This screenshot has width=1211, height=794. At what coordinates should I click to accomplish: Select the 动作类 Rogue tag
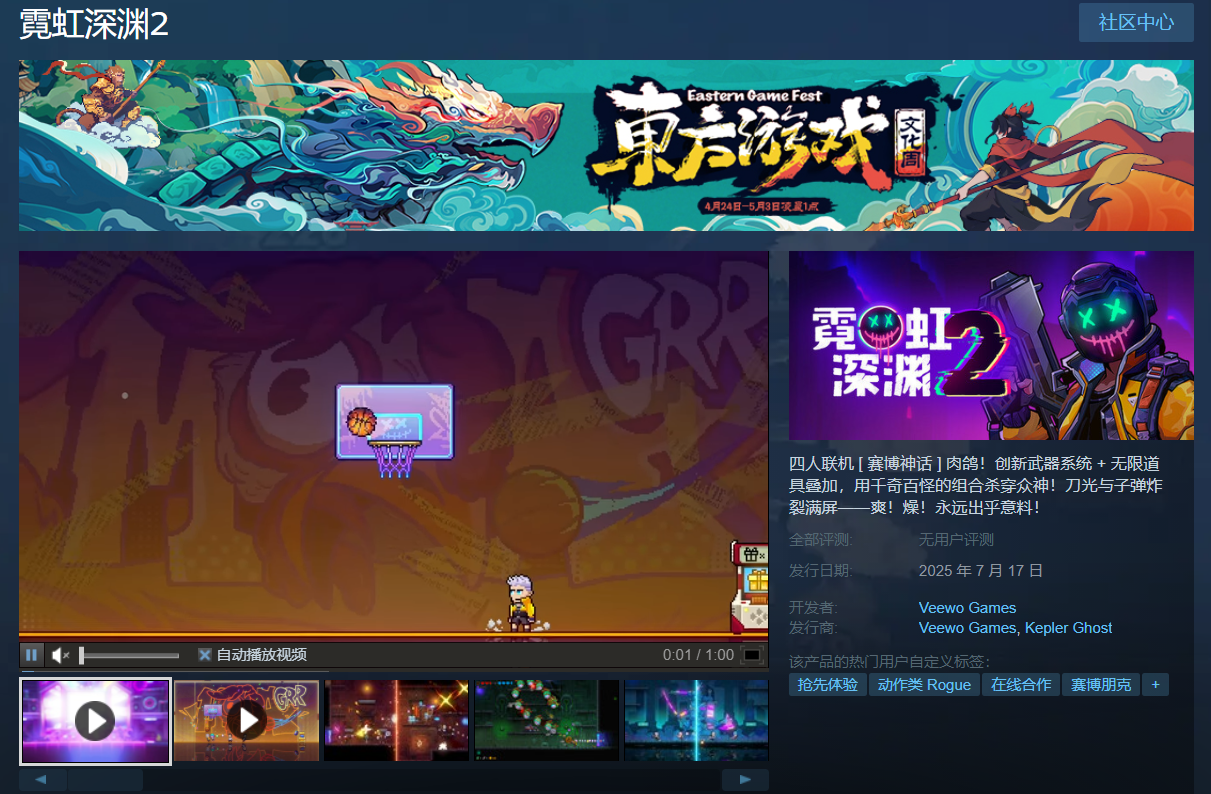[924, 685]
